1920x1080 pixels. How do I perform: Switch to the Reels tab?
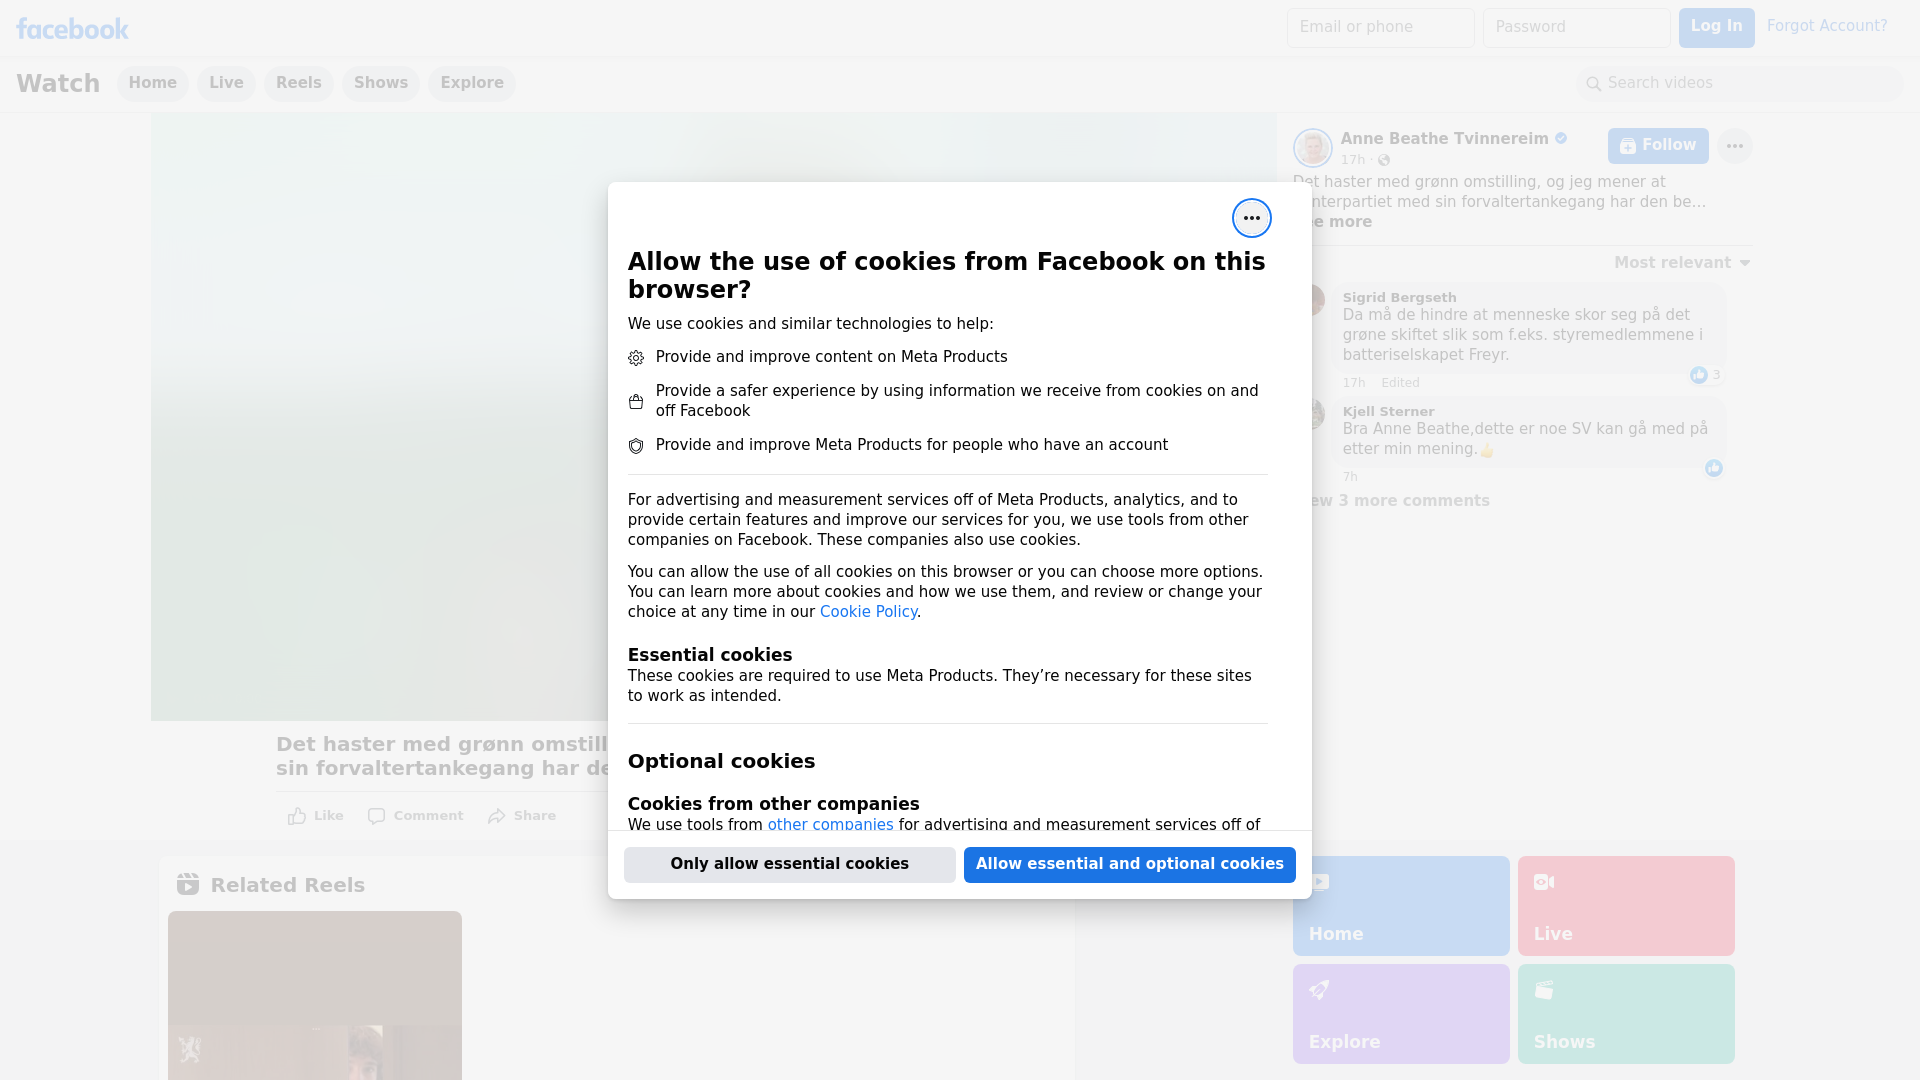pyautogui.click(x=298, y=83)
